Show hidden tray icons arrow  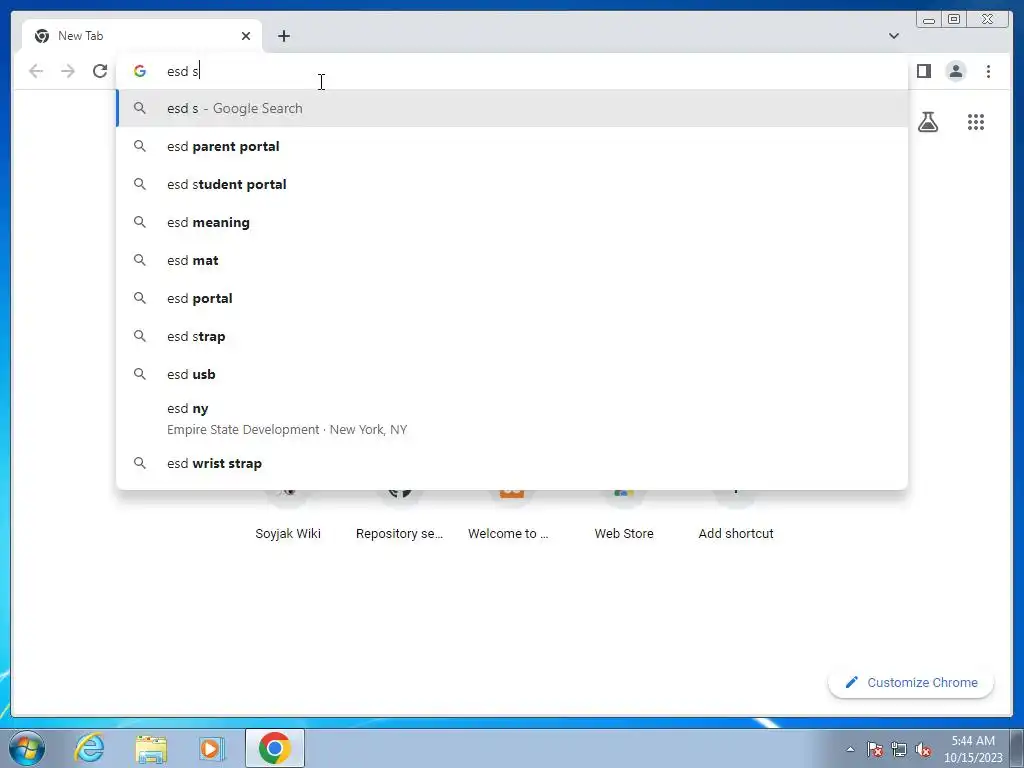[850, 749]
